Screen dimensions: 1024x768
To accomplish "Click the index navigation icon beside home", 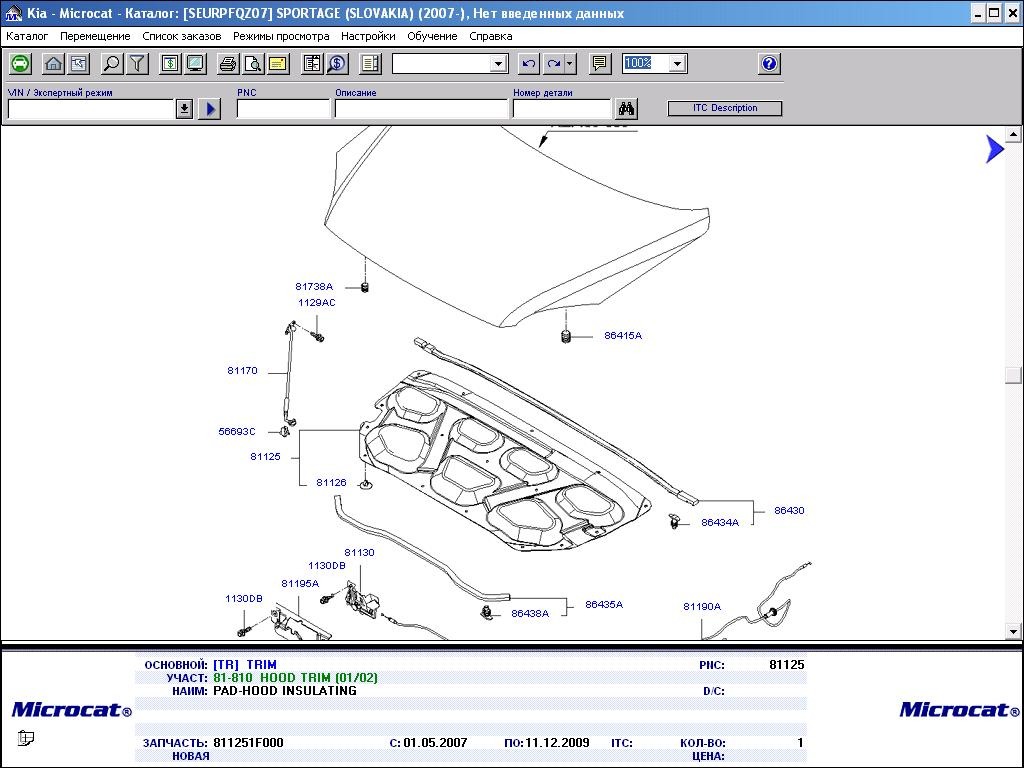I will pyautogui.click(x=78, y=63).
